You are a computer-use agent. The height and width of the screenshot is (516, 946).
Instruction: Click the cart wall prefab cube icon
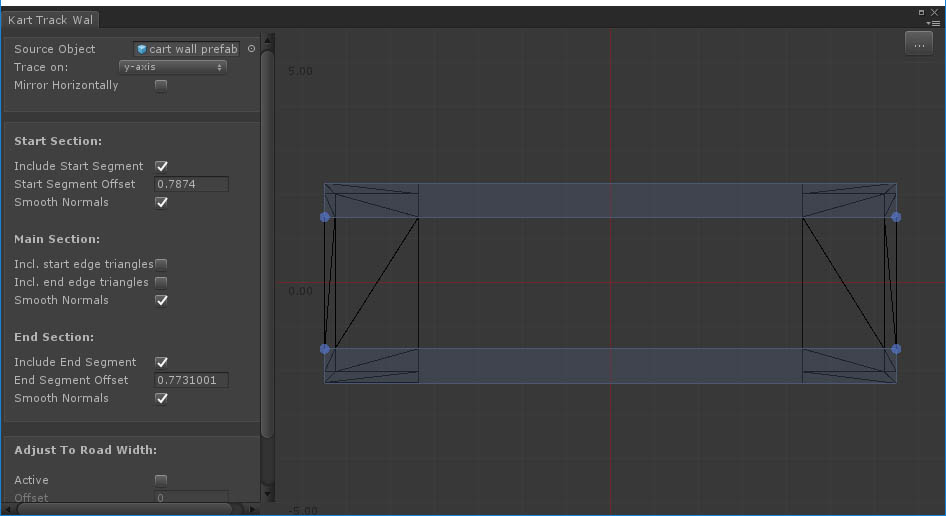point(141,49)
